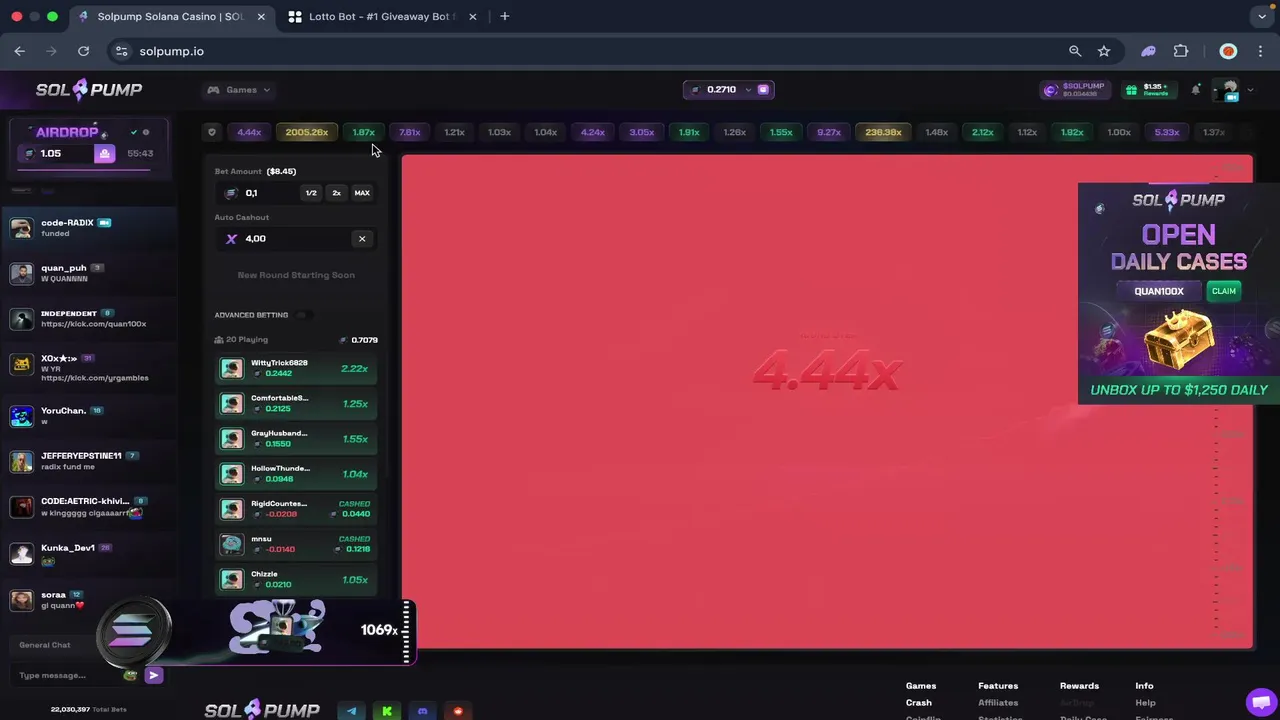
Task: Open the Affiliates footer link
Action: click(x=998, y=703)
